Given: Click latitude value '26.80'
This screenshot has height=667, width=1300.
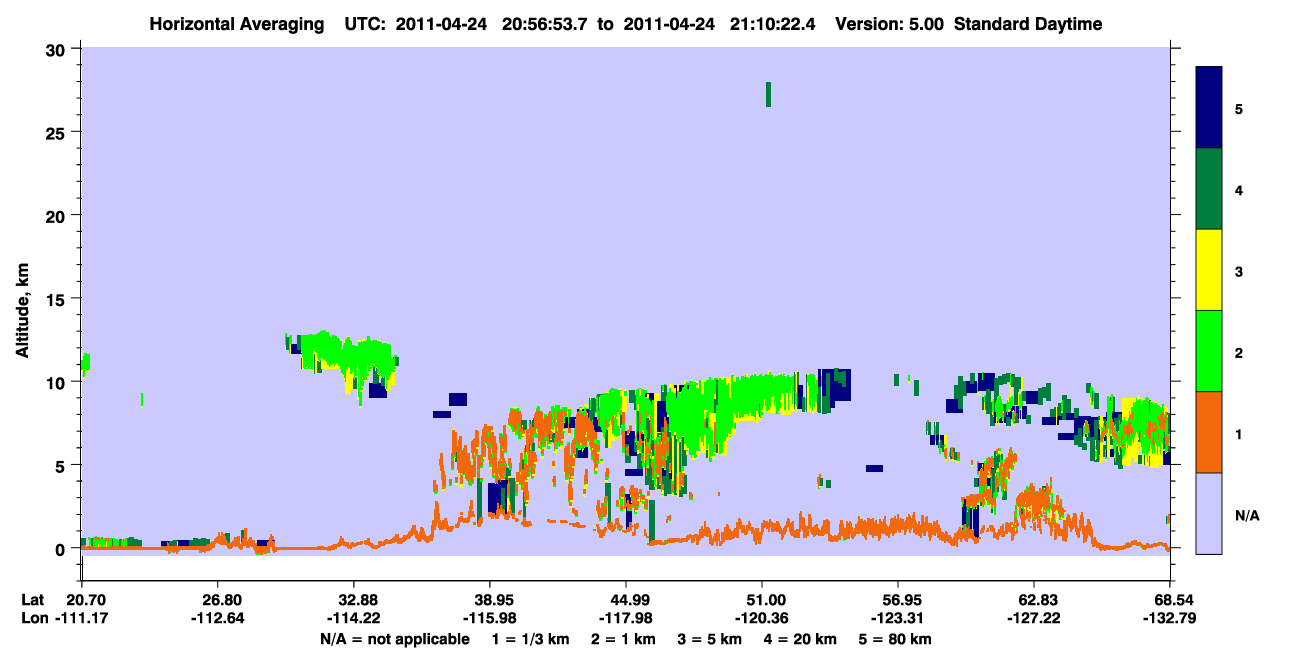Looking at the screenshot, I should point(221,600).
